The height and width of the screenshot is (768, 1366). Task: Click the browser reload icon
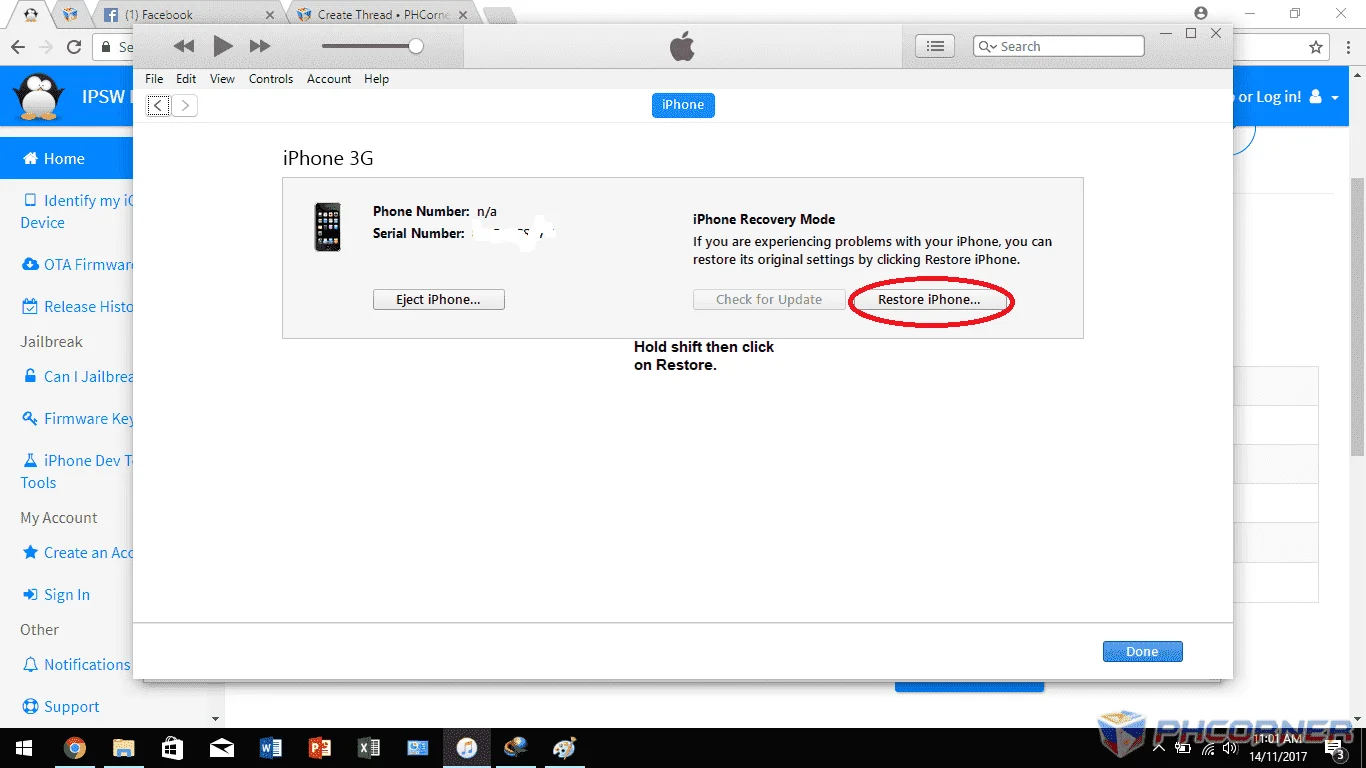(x=74, y=47)
